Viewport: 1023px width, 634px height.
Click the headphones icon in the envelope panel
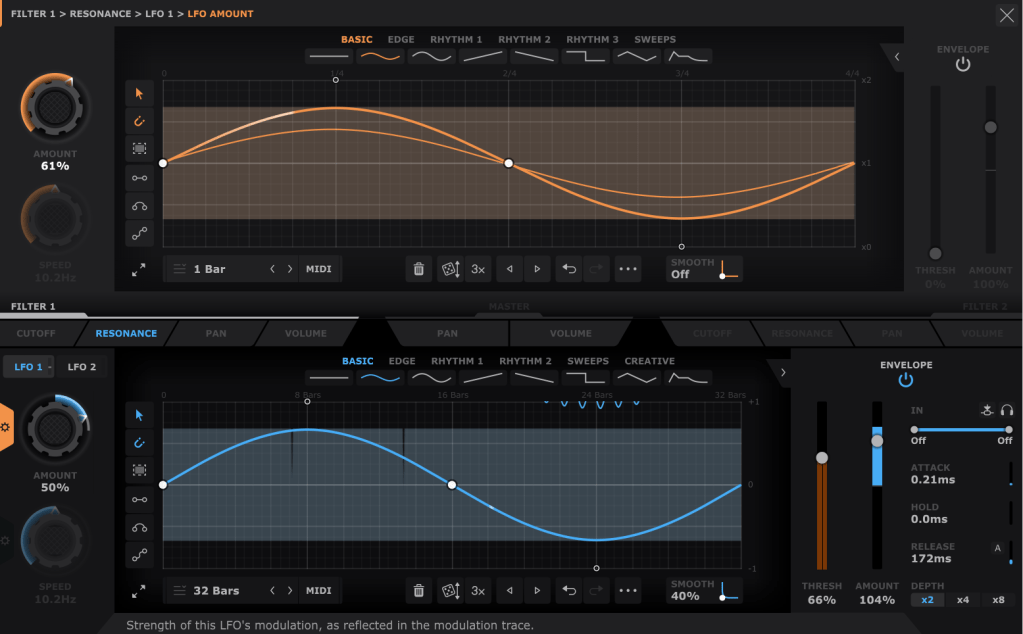(x=1006, y=410)
